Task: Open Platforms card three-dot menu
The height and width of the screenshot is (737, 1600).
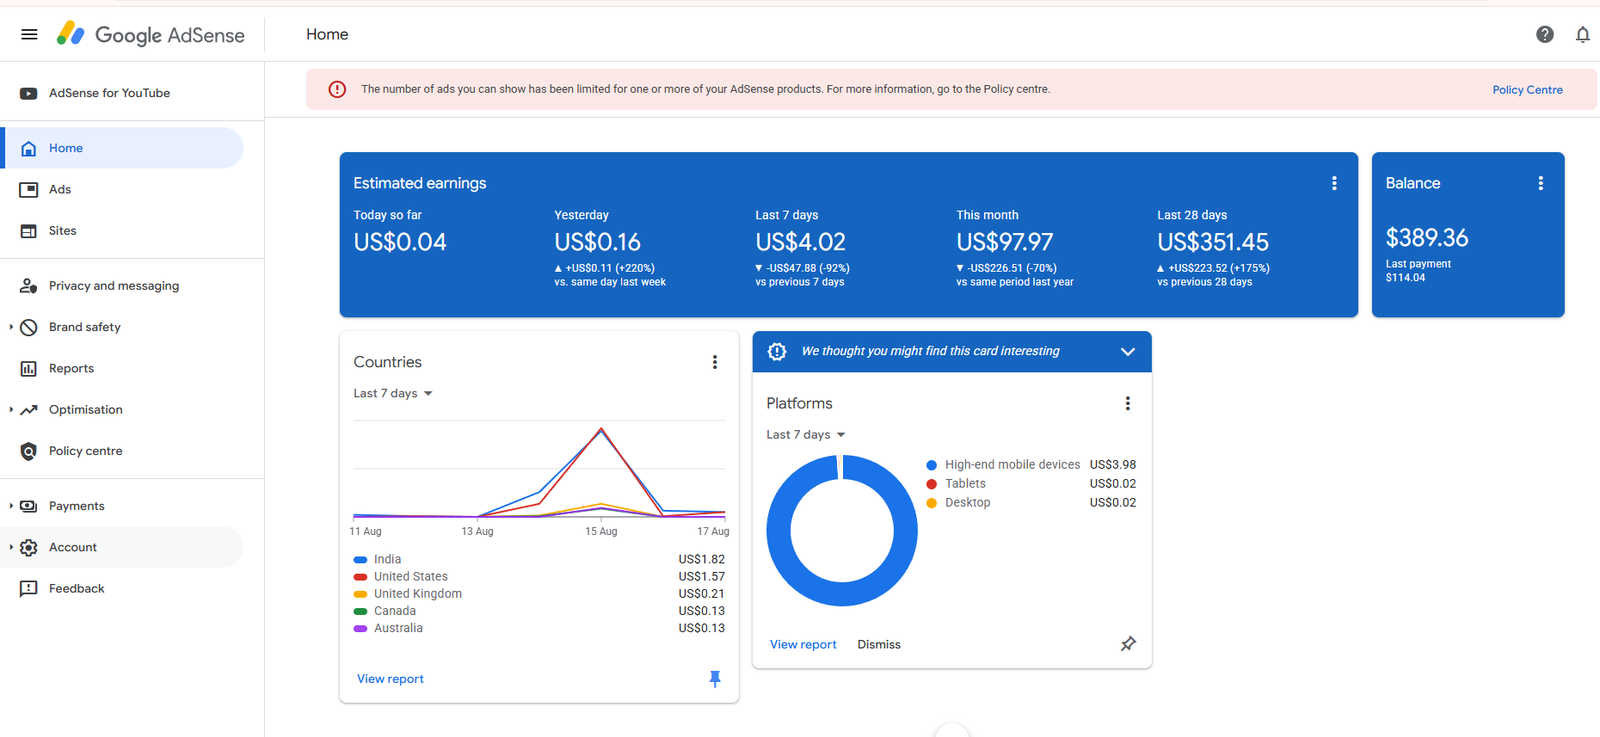Action: [x=1128, y=403]
